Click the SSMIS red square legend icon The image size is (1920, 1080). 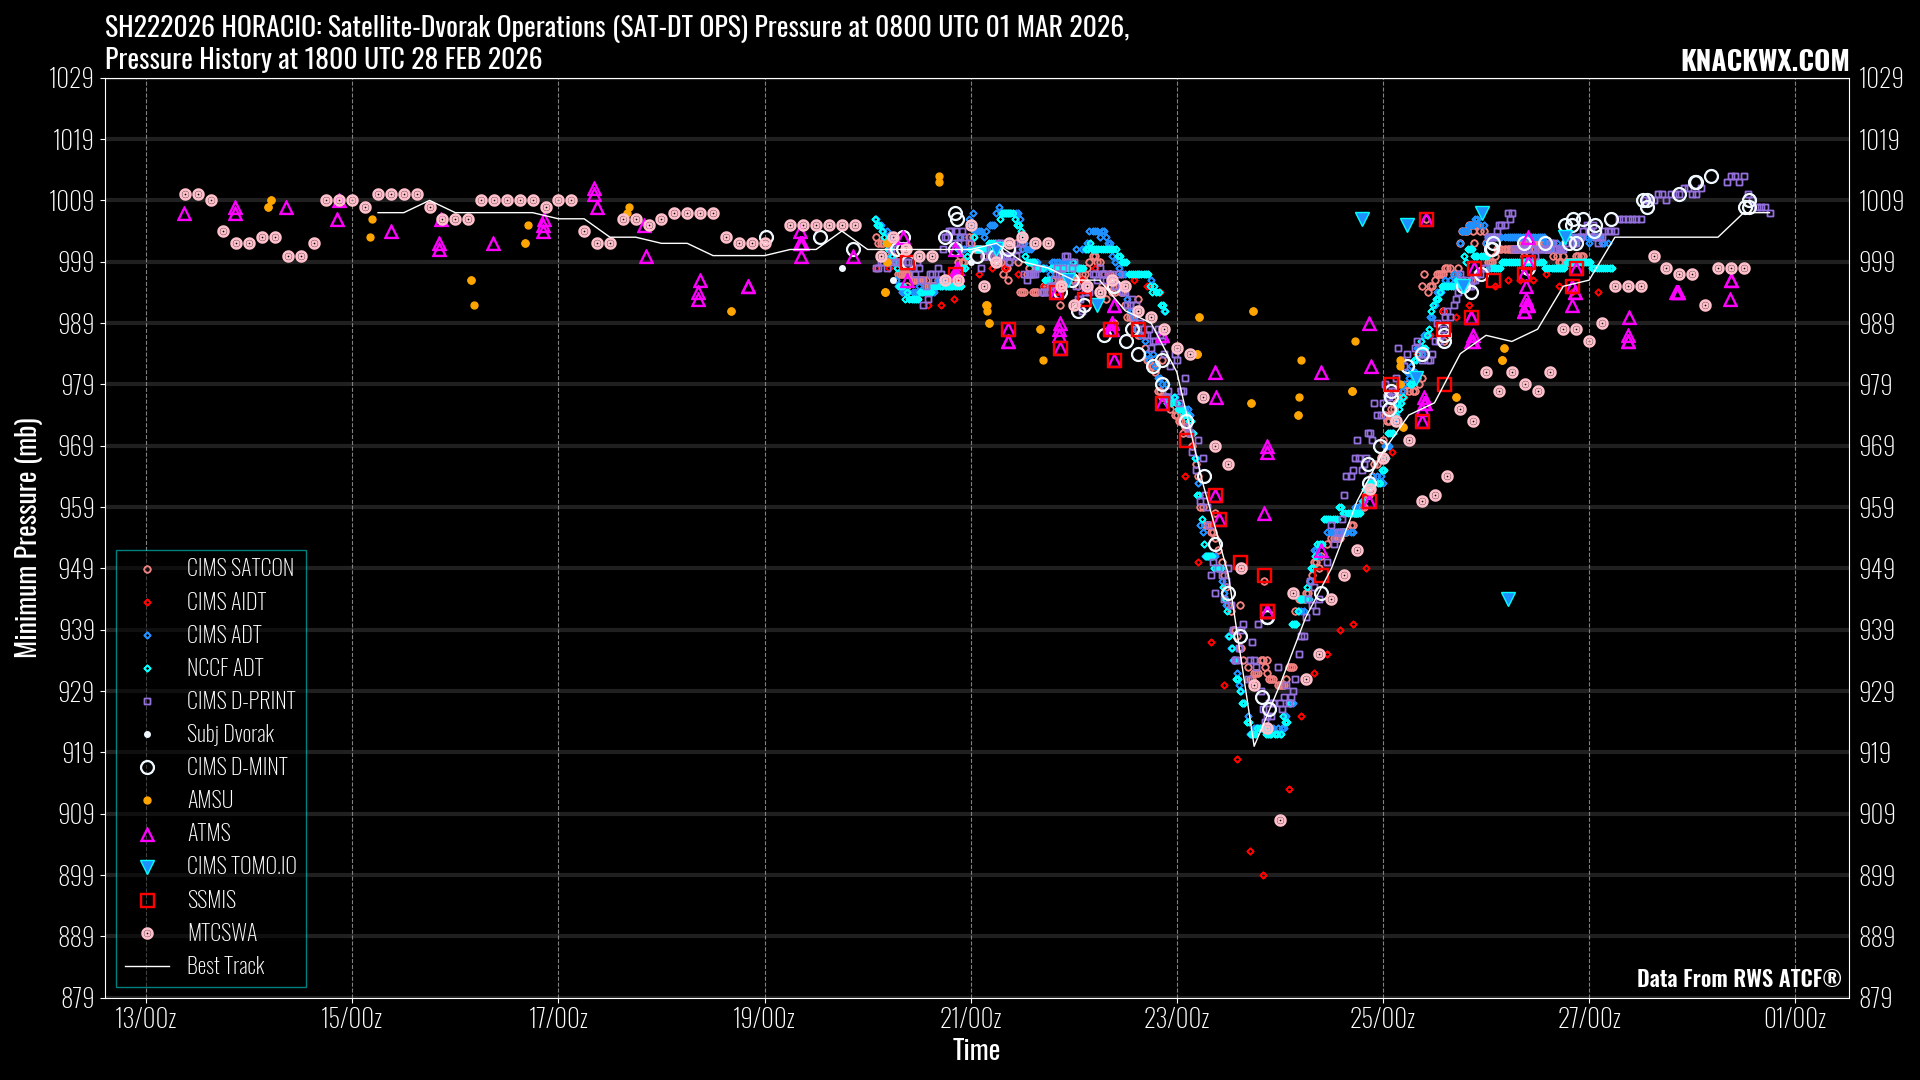click(147, 900)
